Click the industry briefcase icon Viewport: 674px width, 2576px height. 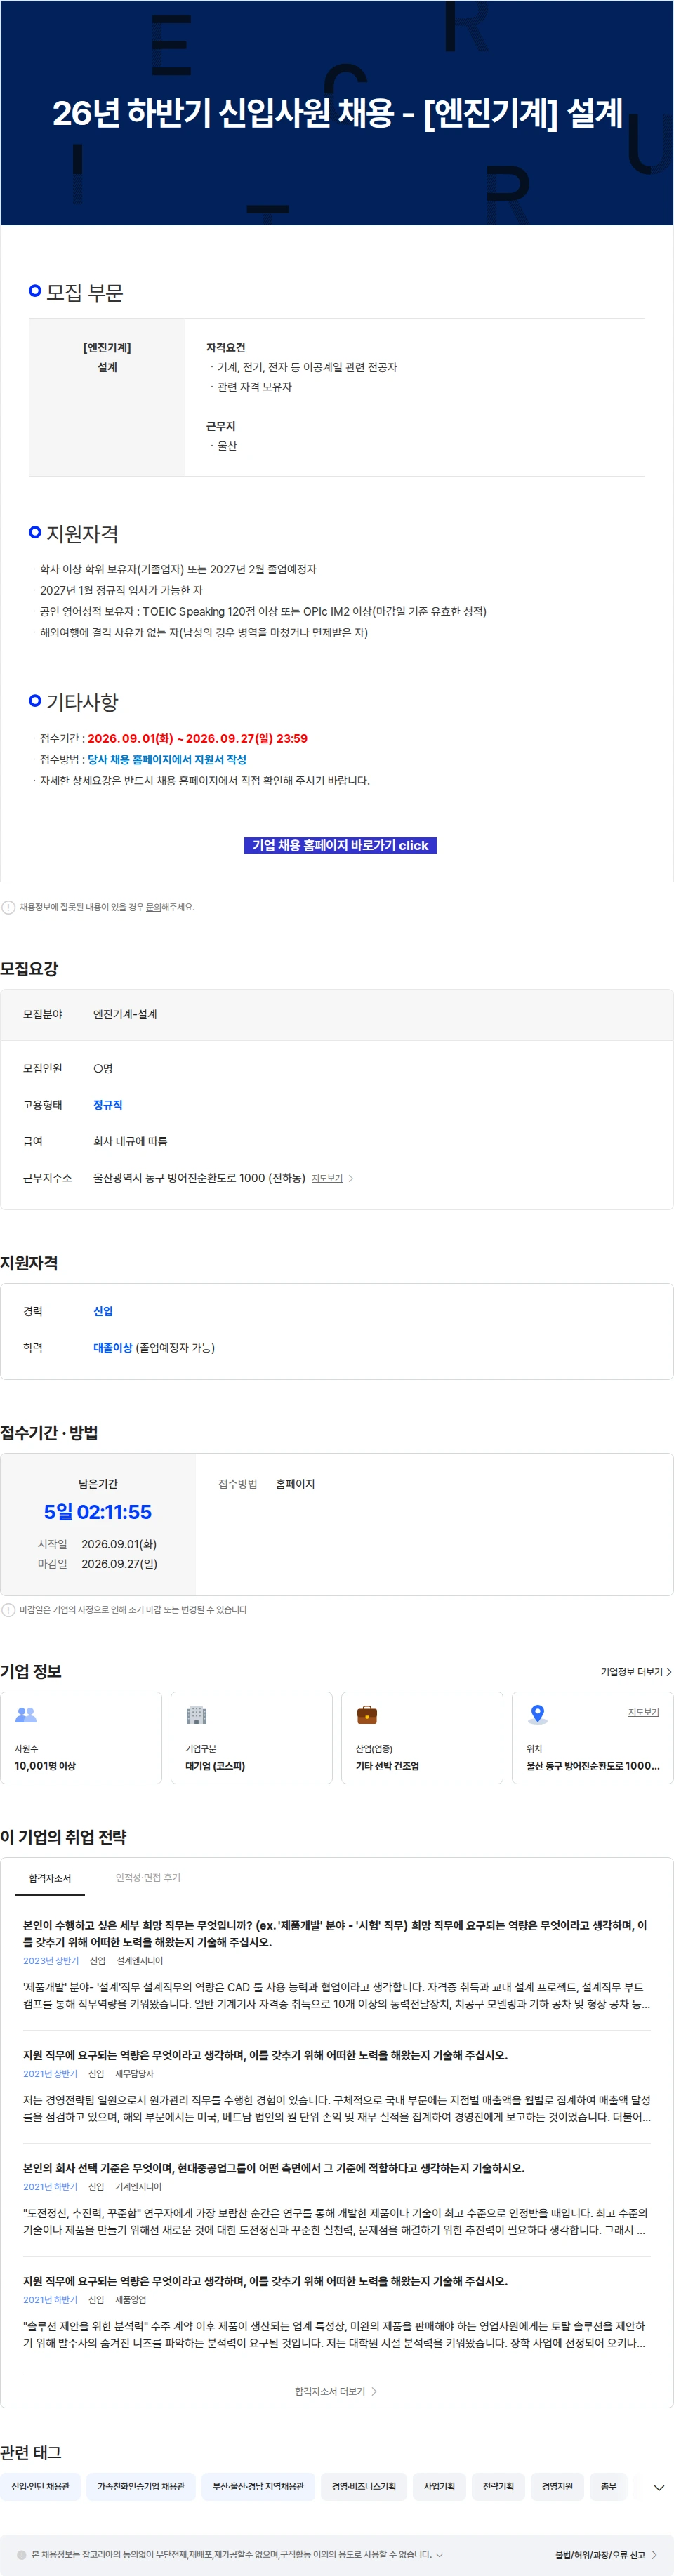[367, 1715]
